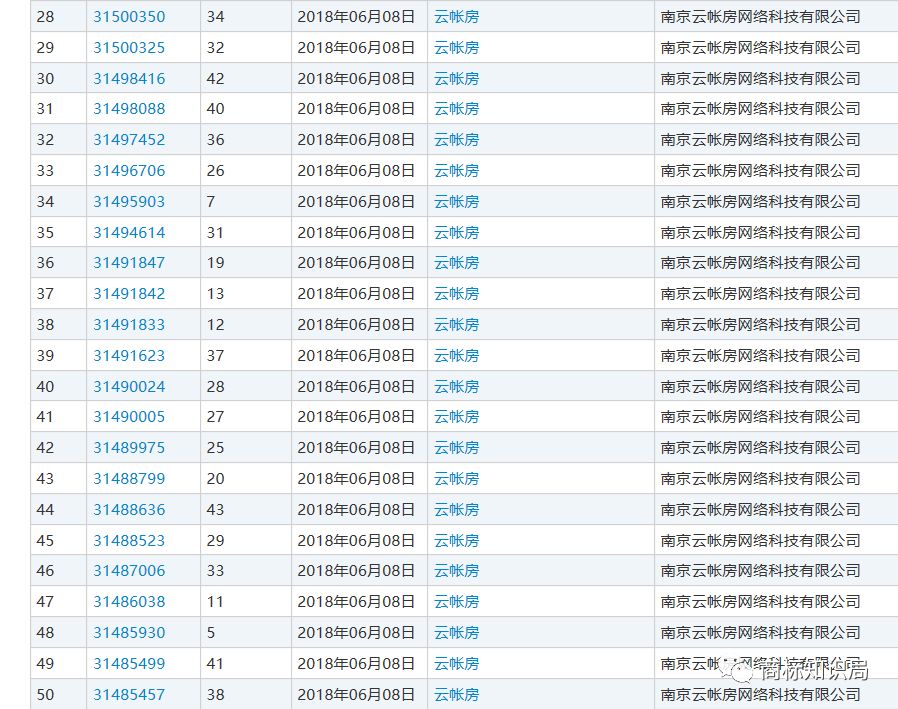Click registration link 31495903
The width and height of the screenshot is (898, 709).
129,202
